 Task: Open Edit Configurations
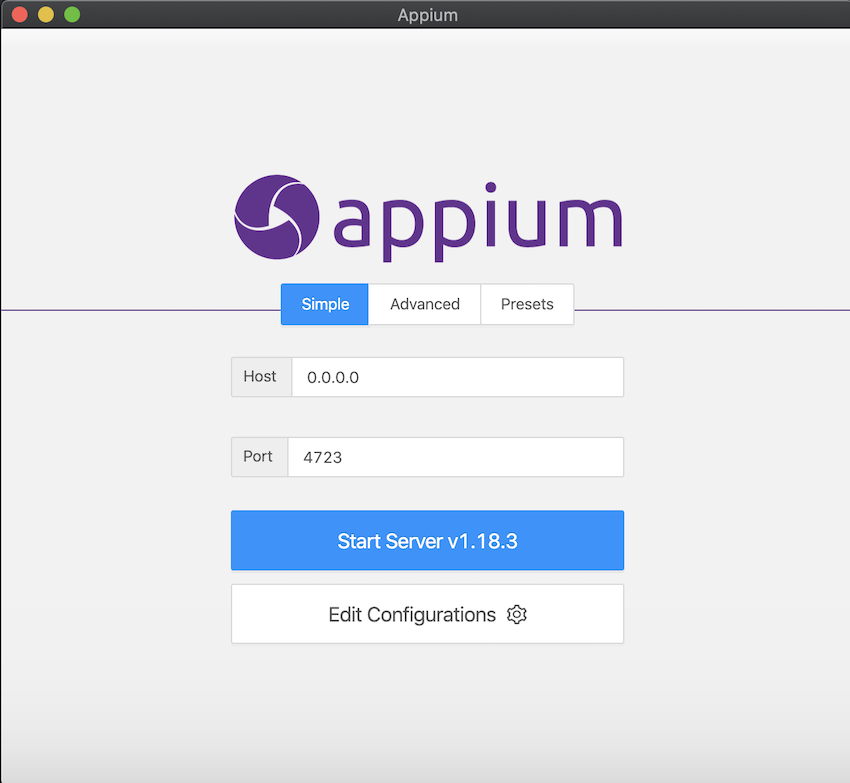coord(427,614)
